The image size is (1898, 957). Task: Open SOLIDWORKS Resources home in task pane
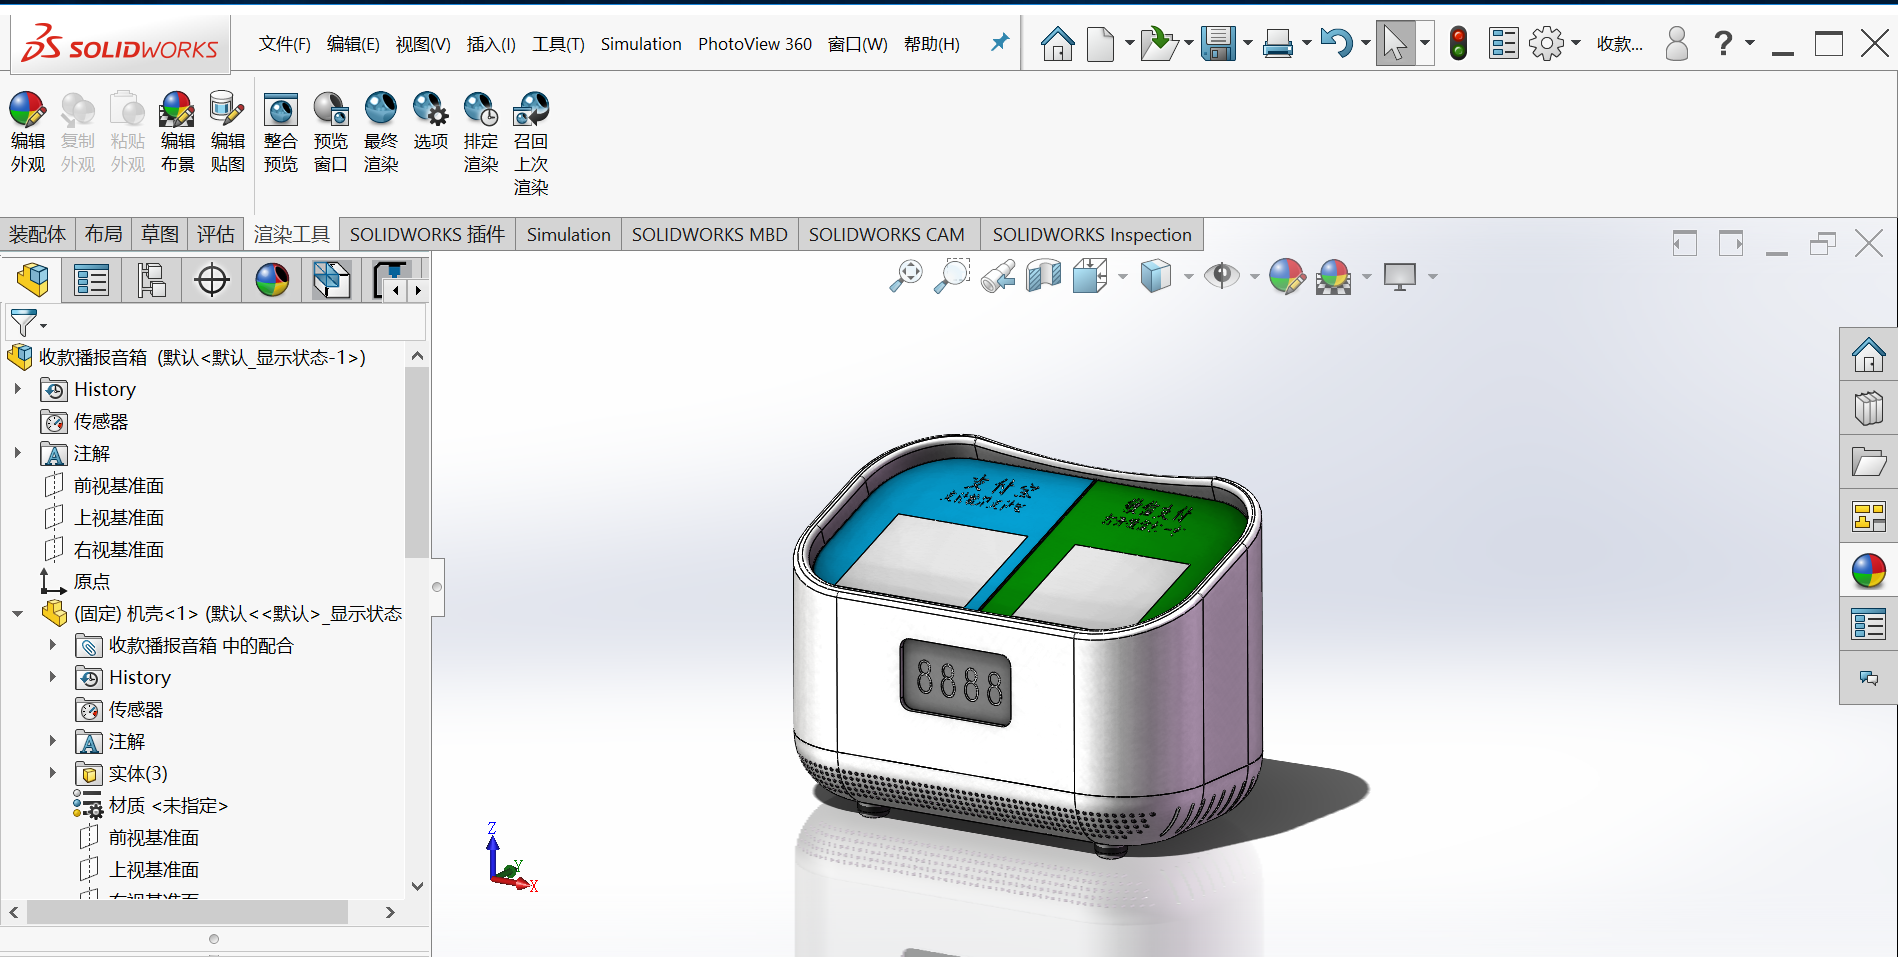(x=1868, y=354)
